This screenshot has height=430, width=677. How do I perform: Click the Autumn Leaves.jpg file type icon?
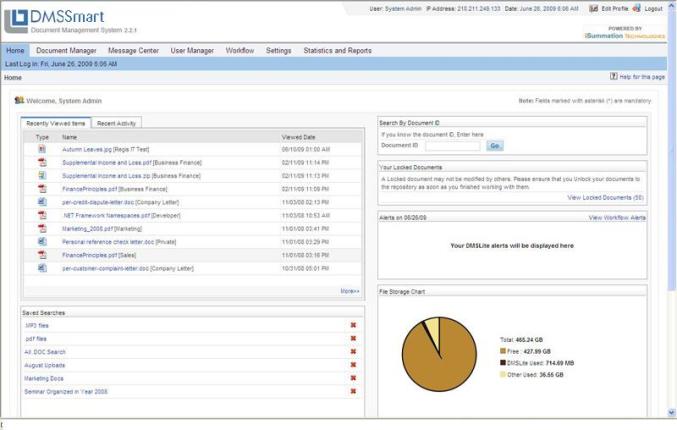point(42,148)
